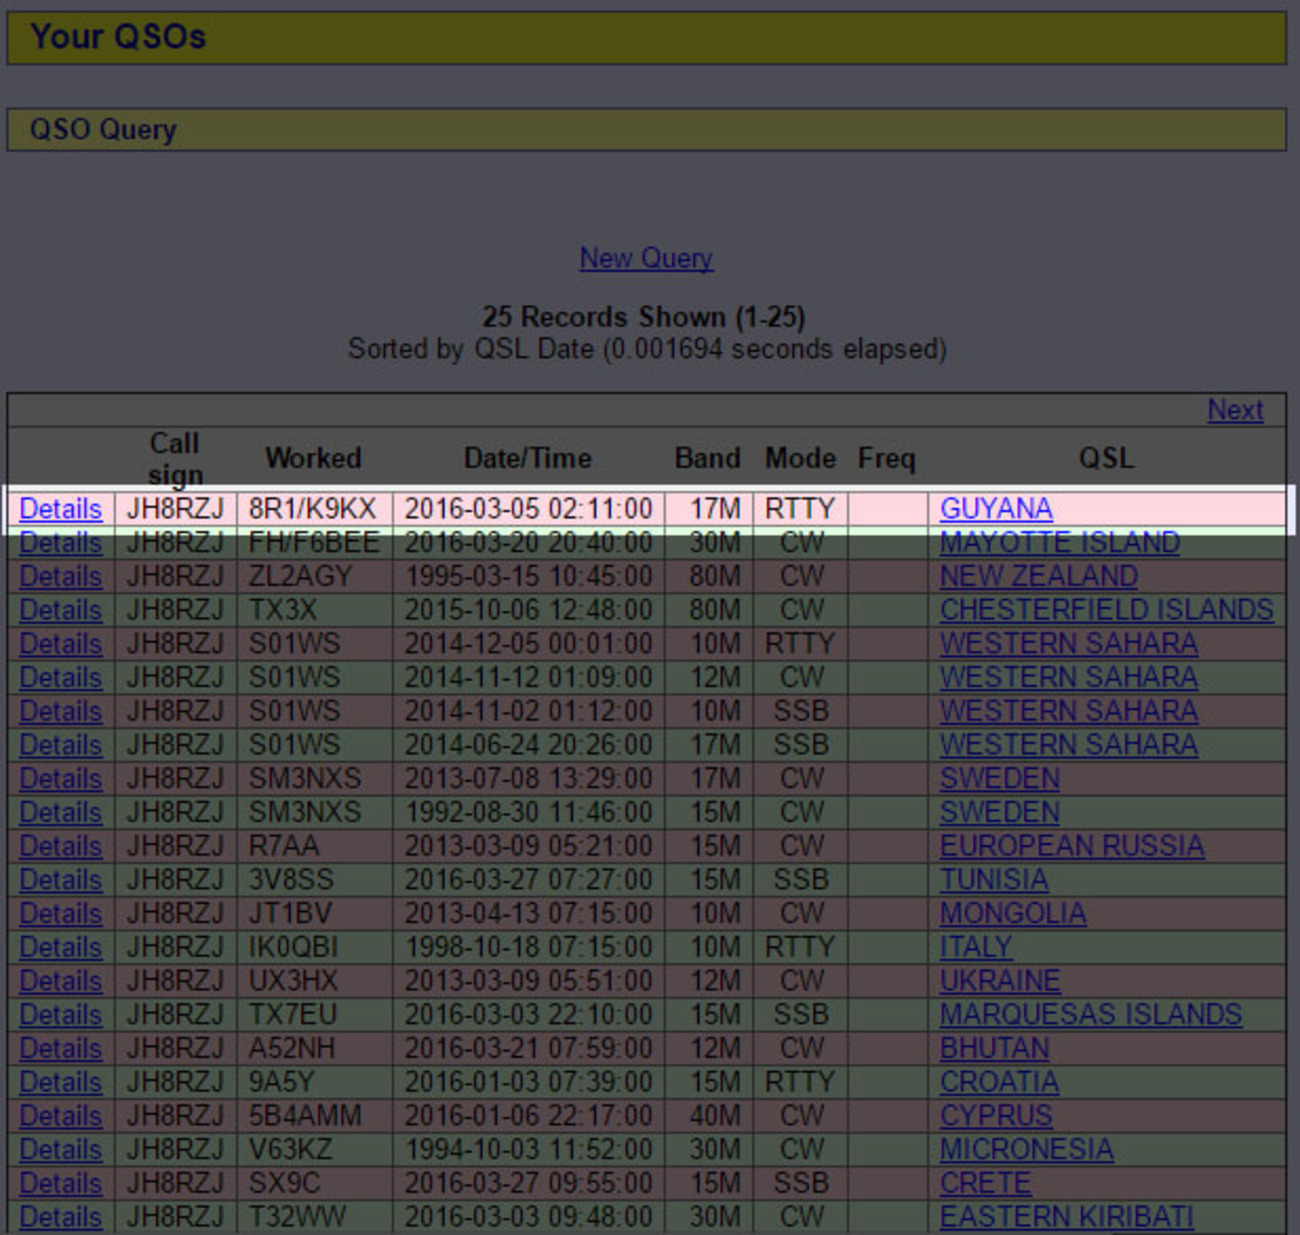This screenshot has width=1300, height=1235.
Task: Open the MAYOTTE ISLAND link
Action: point(1059,543)
